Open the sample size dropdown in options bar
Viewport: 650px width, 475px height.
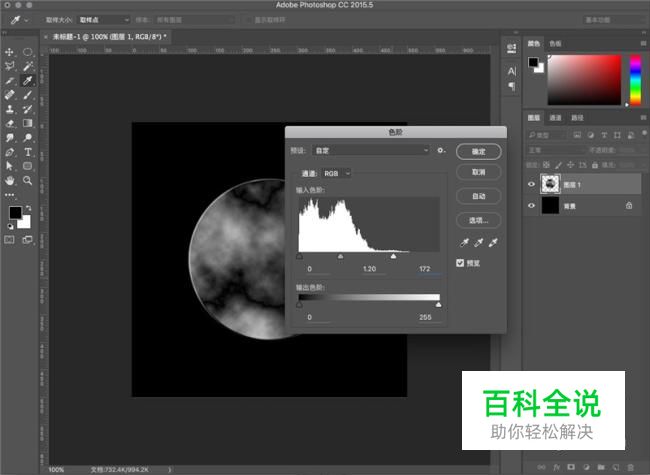(104, 20)
